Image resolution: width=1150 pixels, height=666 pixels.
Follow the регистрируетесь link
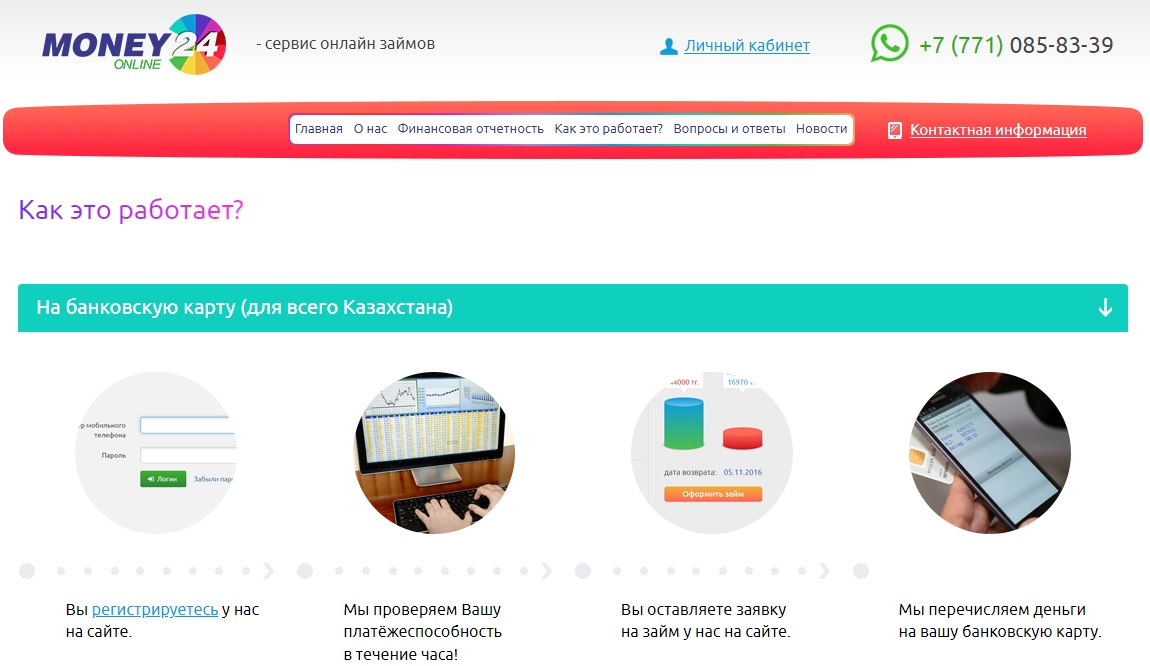pyautogui.click(x=155, y=610)
